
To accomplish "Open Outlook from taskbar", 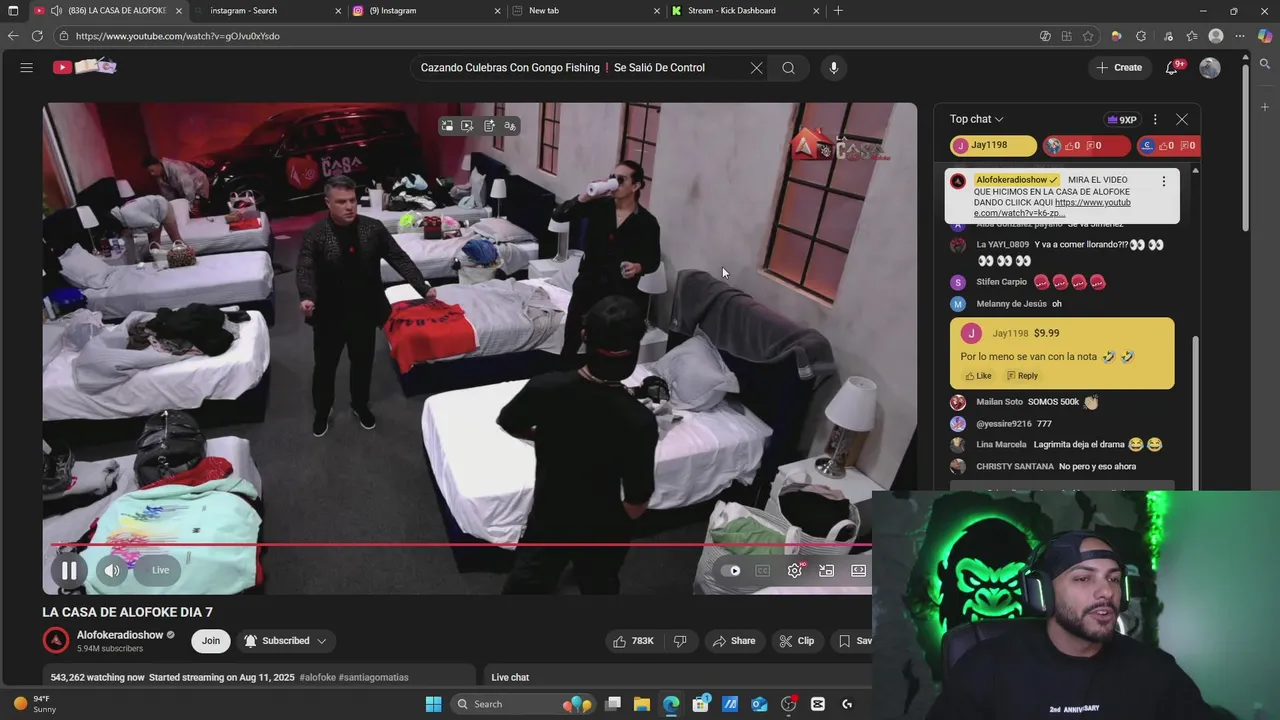I will (759, 704).
